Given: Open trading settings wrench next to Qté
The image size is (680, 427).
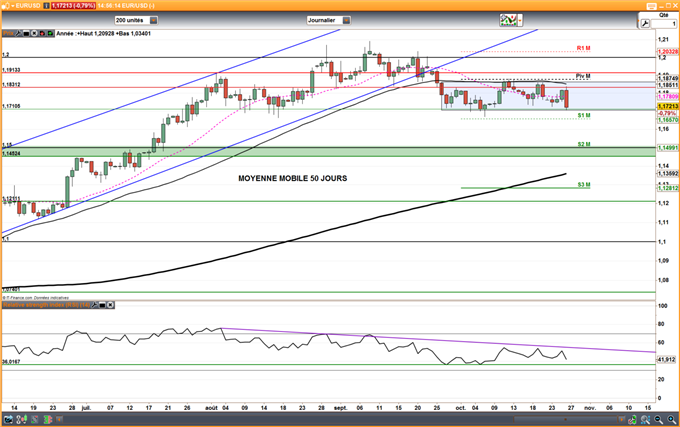Looking at the screenshot, I should pyautogui.click(x=645, y=23).
